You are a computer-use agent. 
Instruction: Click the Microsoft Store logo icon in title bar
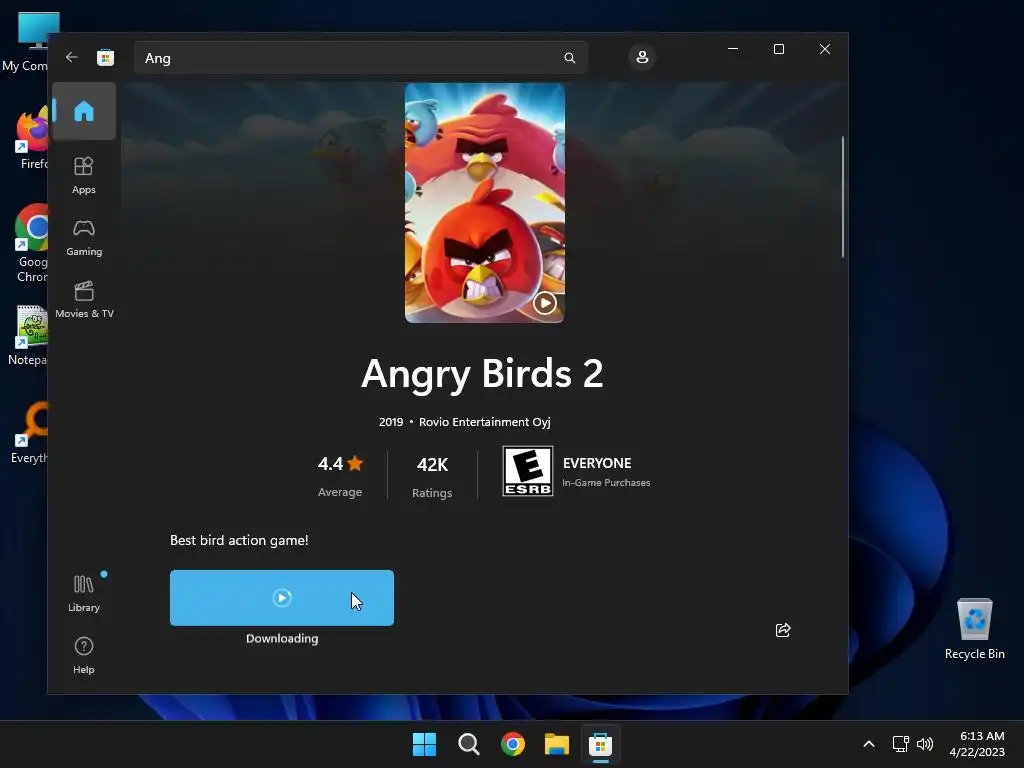pos(105,57)
